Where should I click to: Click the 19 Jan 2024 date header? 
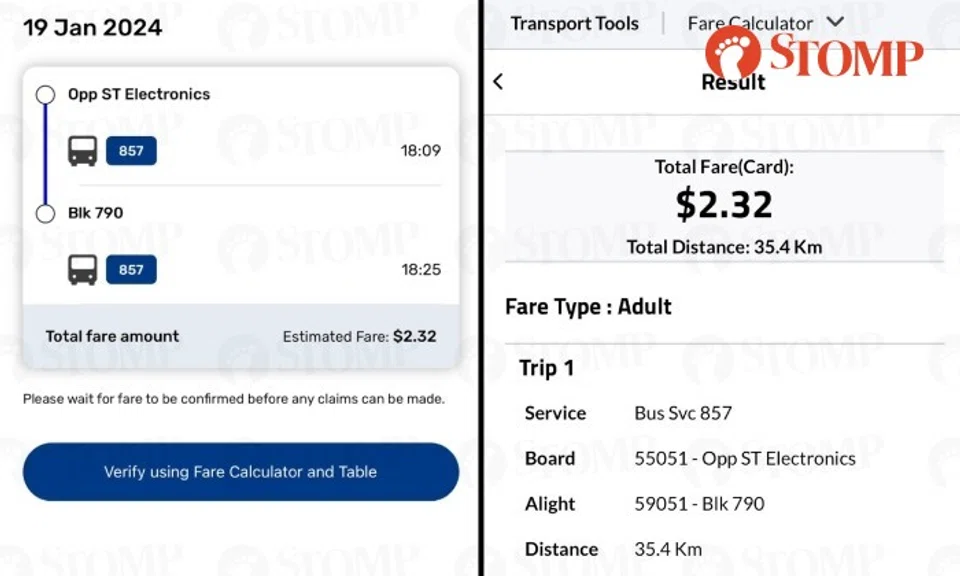tap(92, 28)
